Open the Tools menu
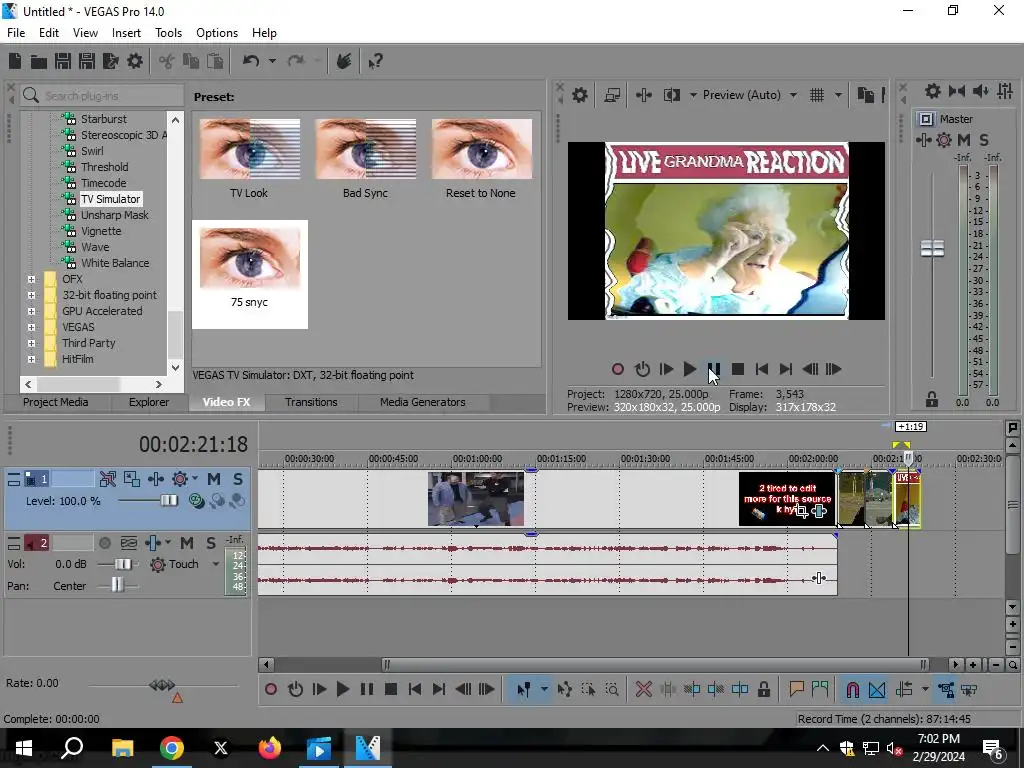The width and height of the screenshot is (1024, 768). [x=168, y=33]
